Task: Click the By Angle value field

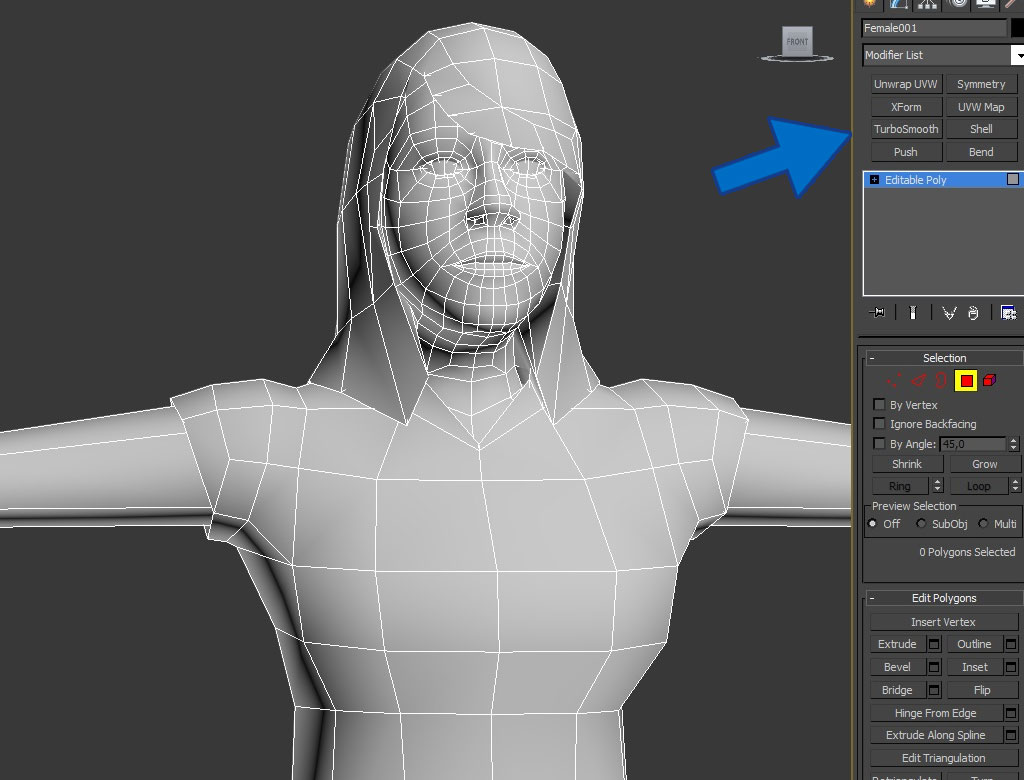Action: pos(973,444)
